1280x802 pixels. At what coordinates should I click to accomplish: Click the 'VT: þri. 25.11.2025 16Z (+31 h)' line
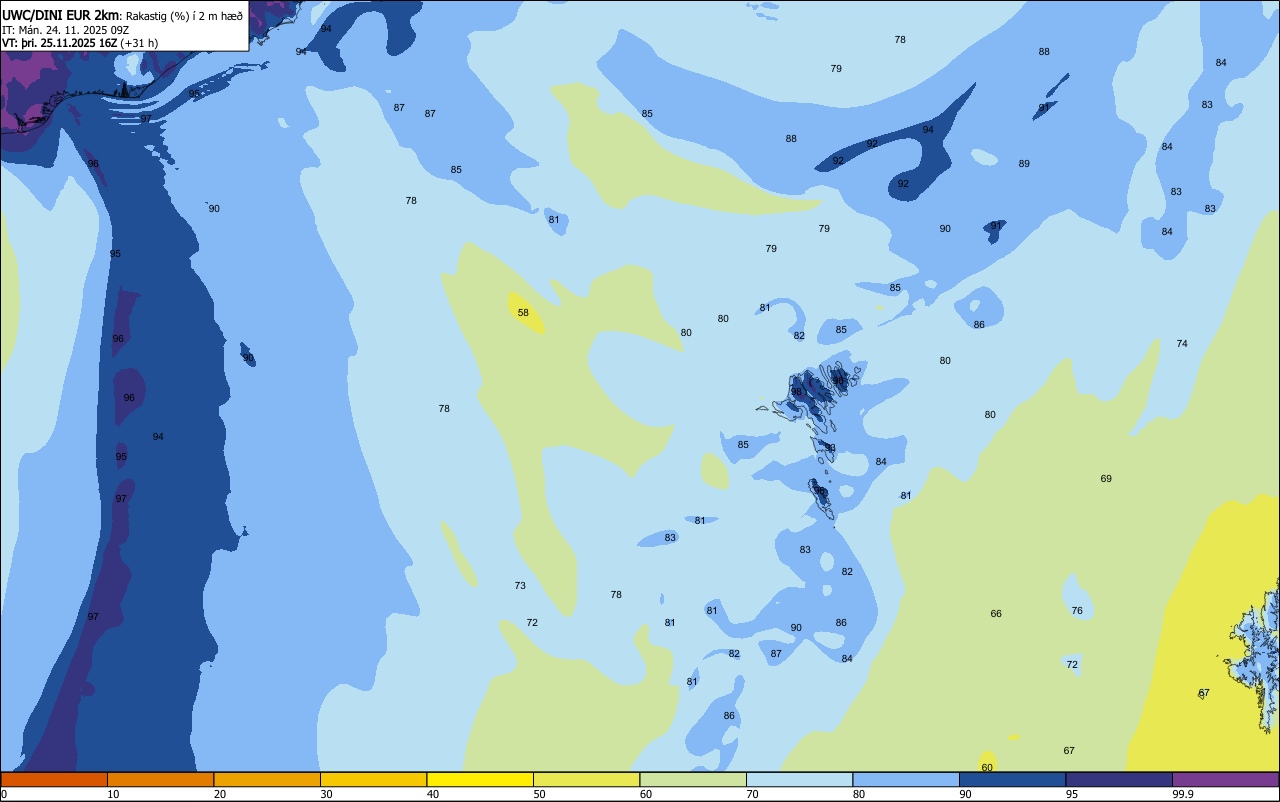coord(80,43)
